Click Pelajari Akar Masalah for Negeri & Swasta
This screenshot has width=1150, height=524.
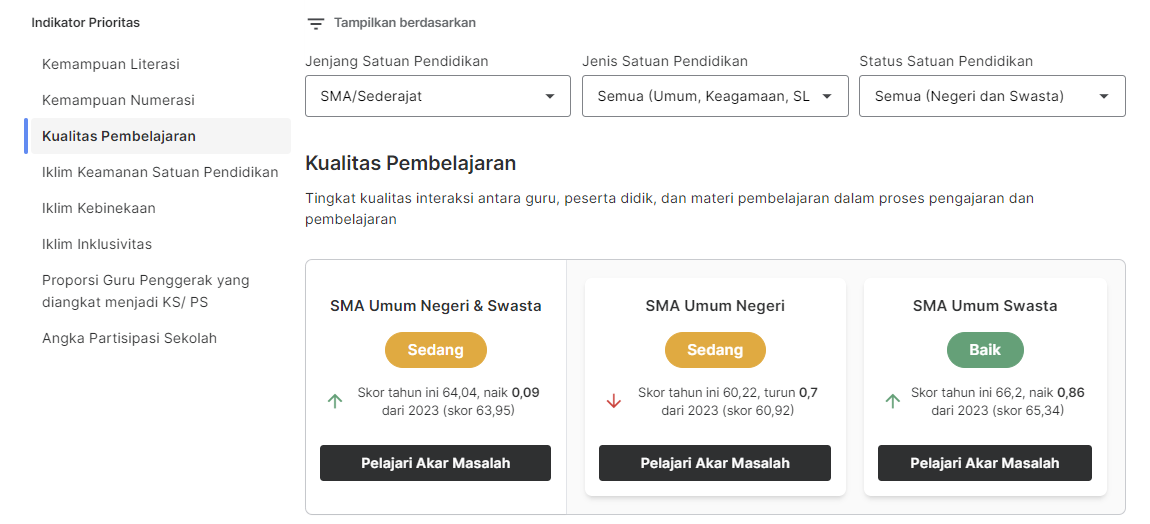pos(436,463)
